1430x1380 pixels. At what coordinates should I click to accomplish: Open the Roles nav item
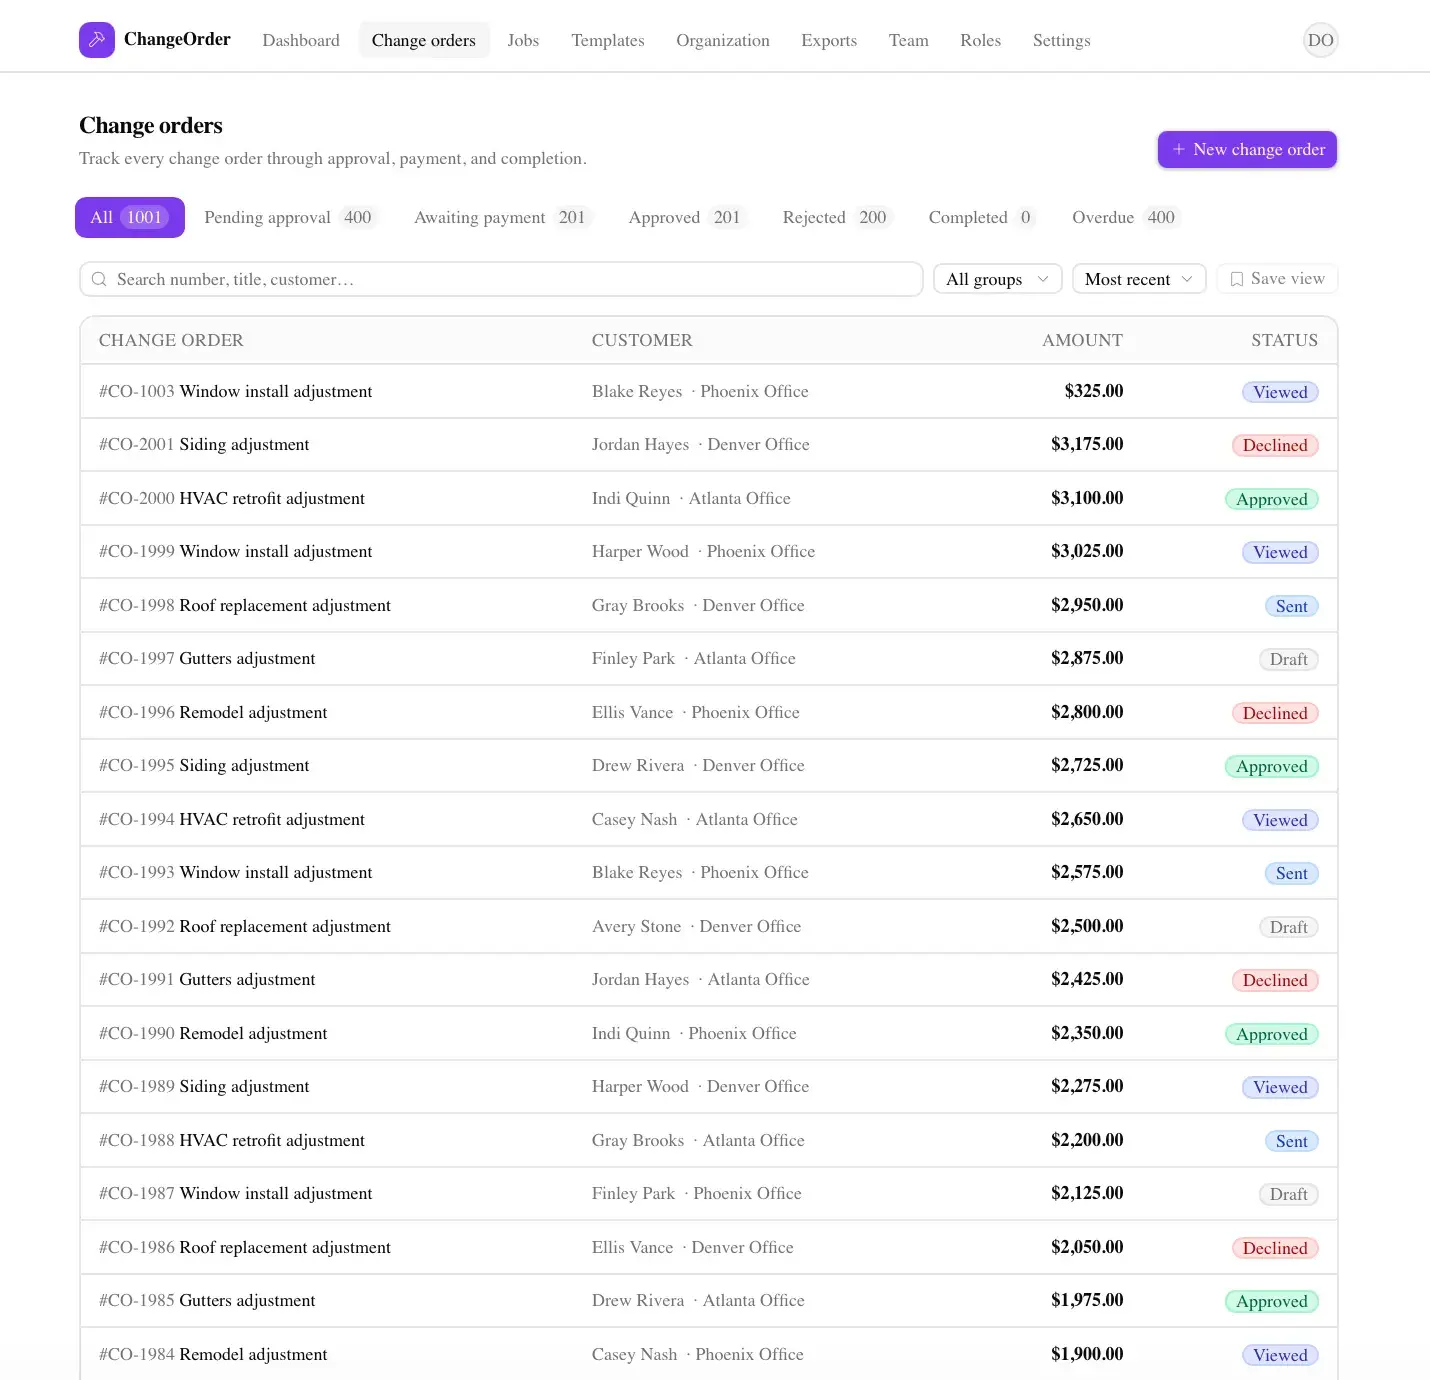pos(980,40)
